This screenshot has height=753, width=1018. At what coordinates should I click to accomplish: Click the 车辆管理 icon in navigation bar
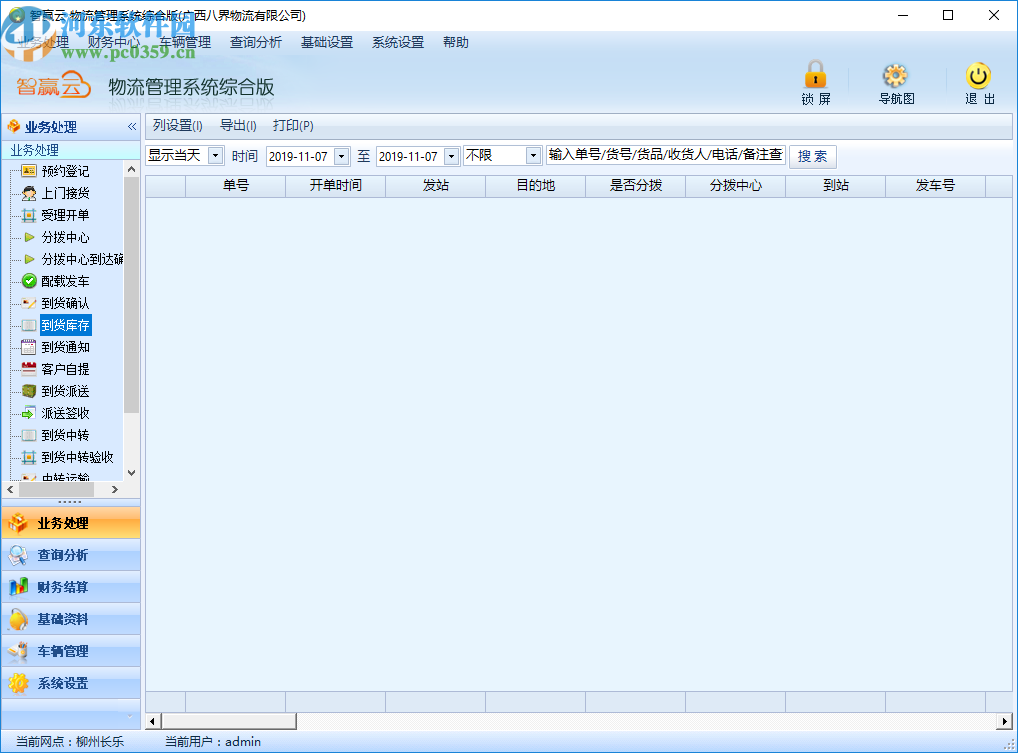pos(18,651)
